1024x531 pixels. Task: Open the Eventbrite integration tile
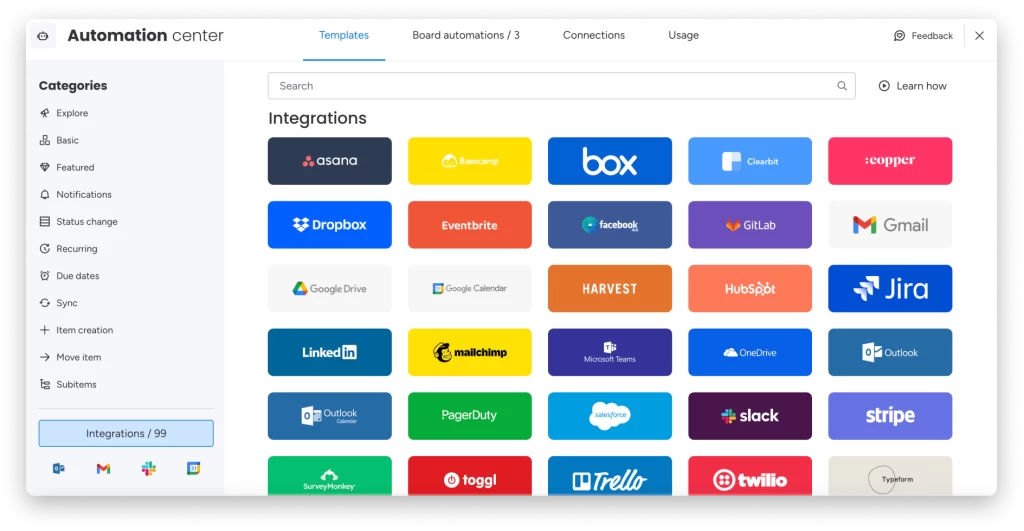point(470,225)
